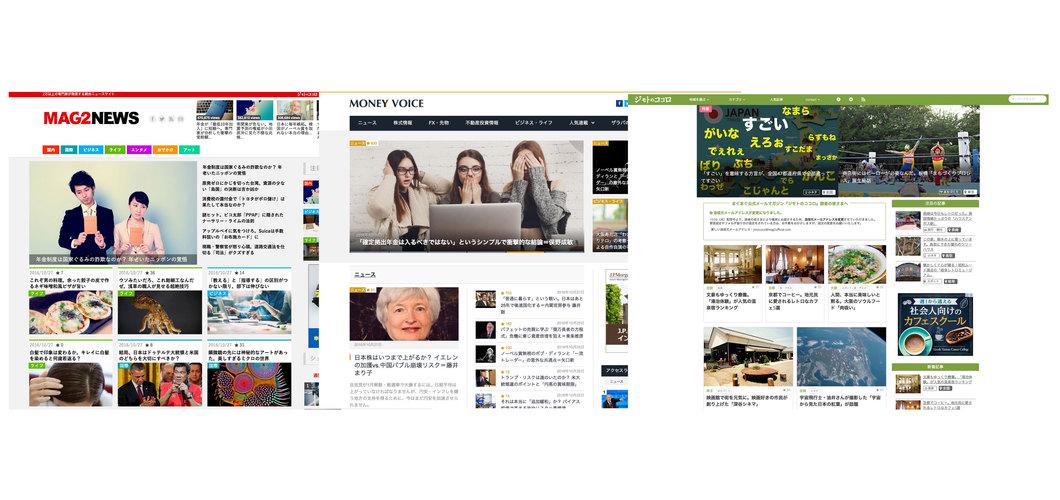
Task: Open the ビジネス・ライフ menu item
Action: 532,122
